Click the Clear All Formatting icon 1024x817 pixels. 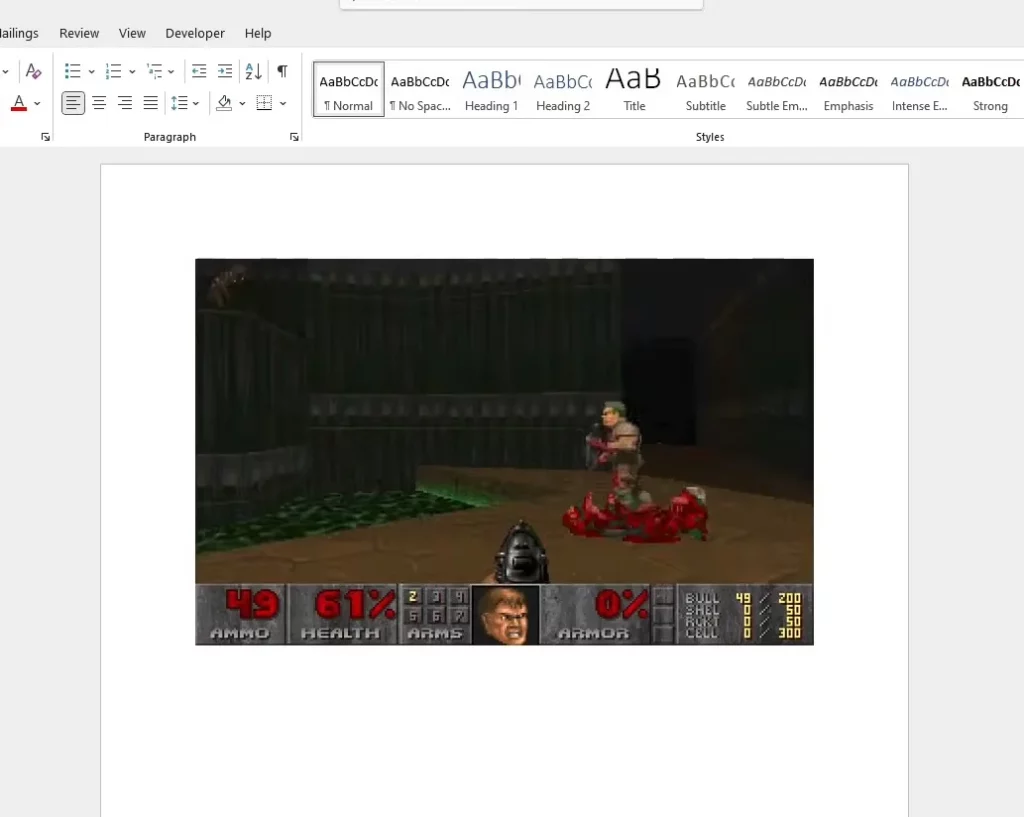pyautogui.click(x=33, y=71)
